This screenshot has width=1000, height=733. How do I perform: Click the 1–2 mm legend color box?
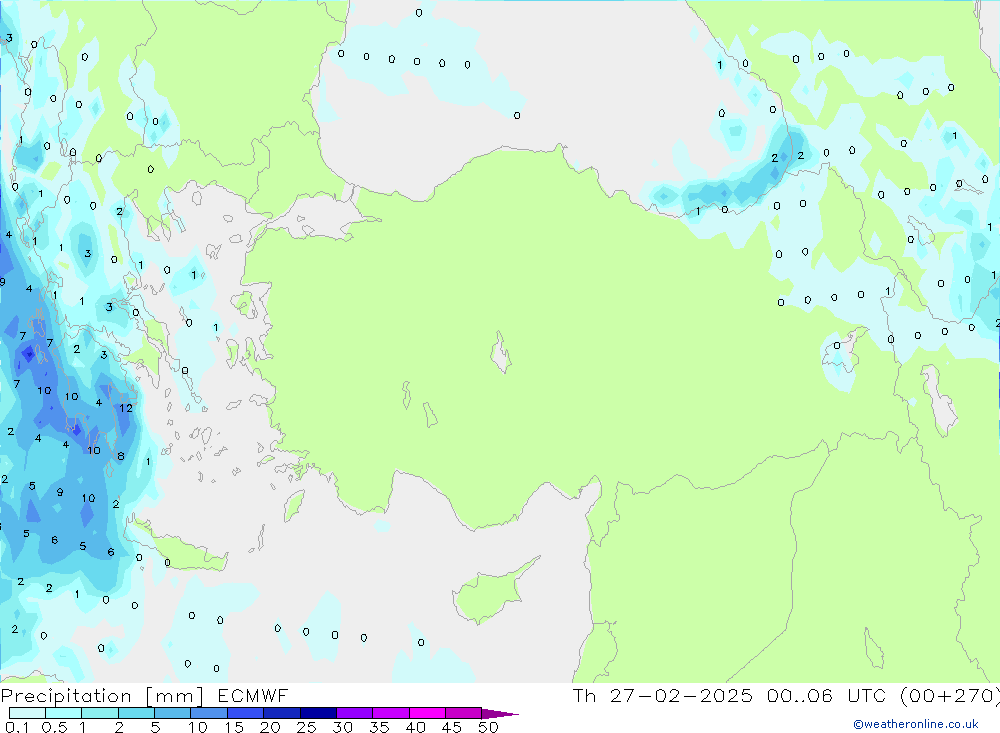[99, 713]
